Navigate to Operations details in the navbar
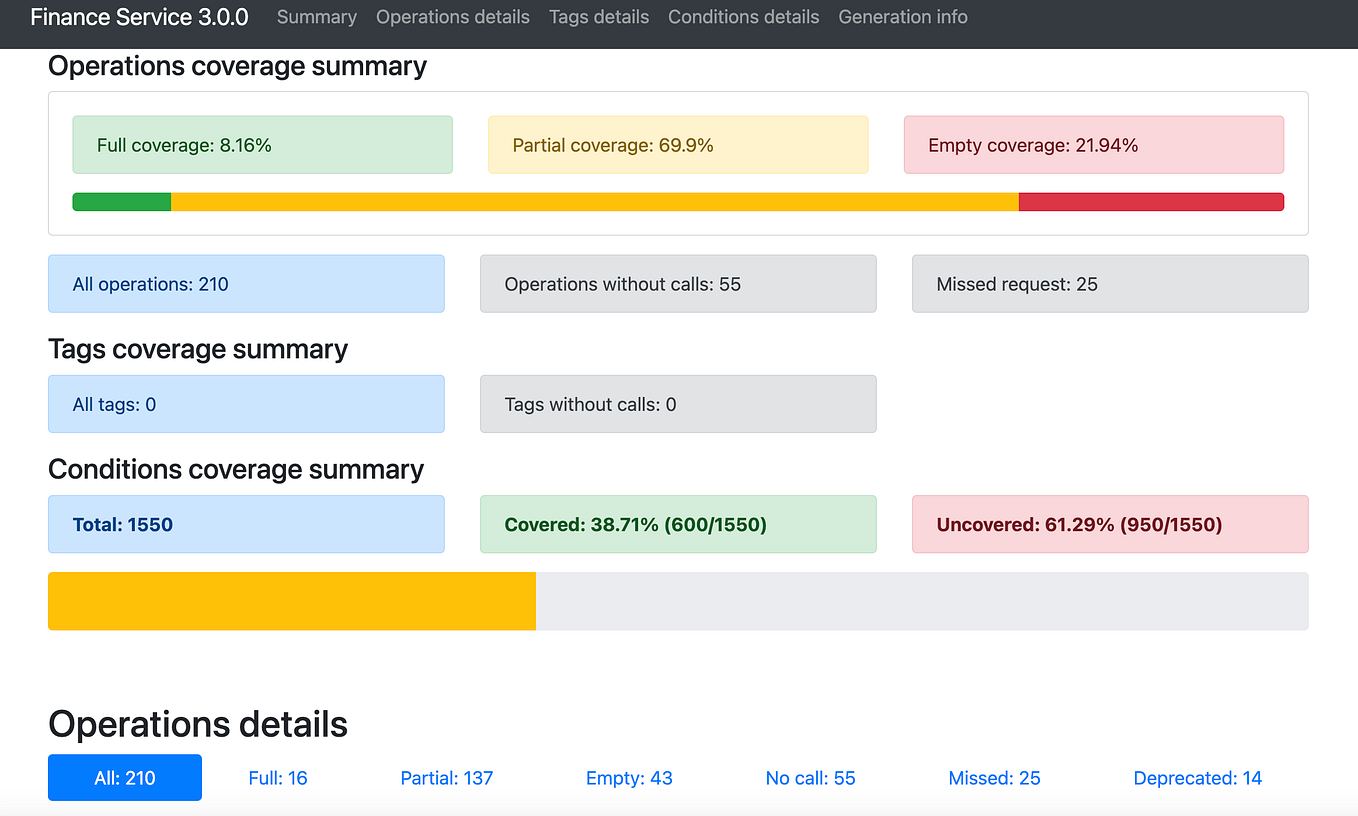This screenshot has width=1358, height=816. (x=452, y=17)
